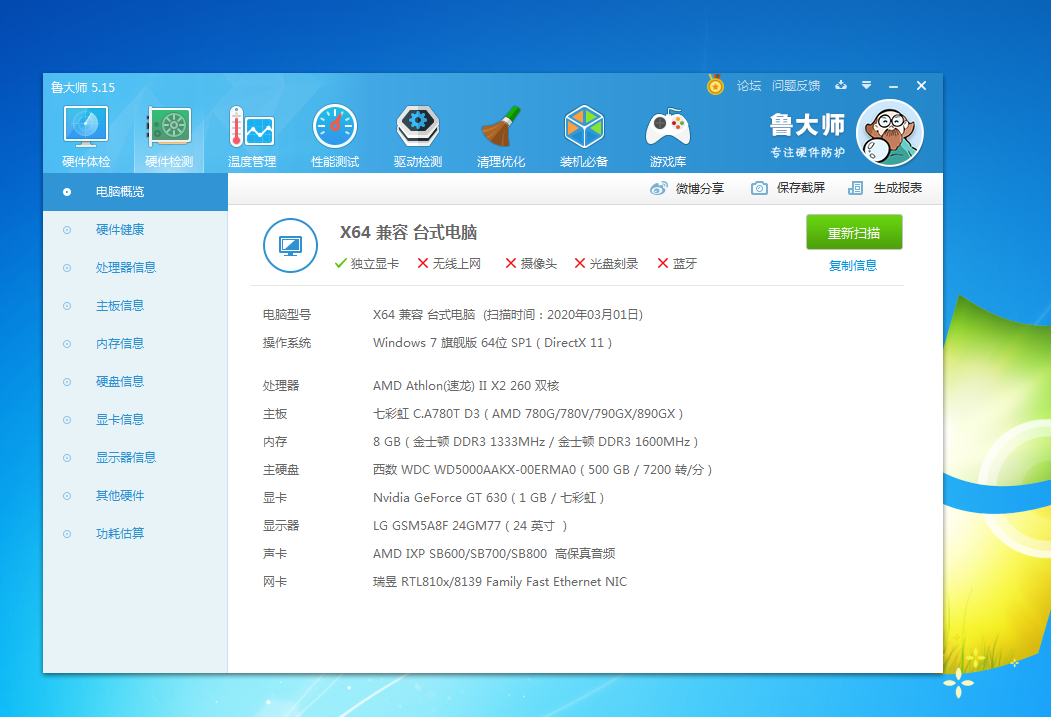Screen dimensions: 1051x717
Task: Click the camera icon for 保存截屏
Action: click(759, 188)
